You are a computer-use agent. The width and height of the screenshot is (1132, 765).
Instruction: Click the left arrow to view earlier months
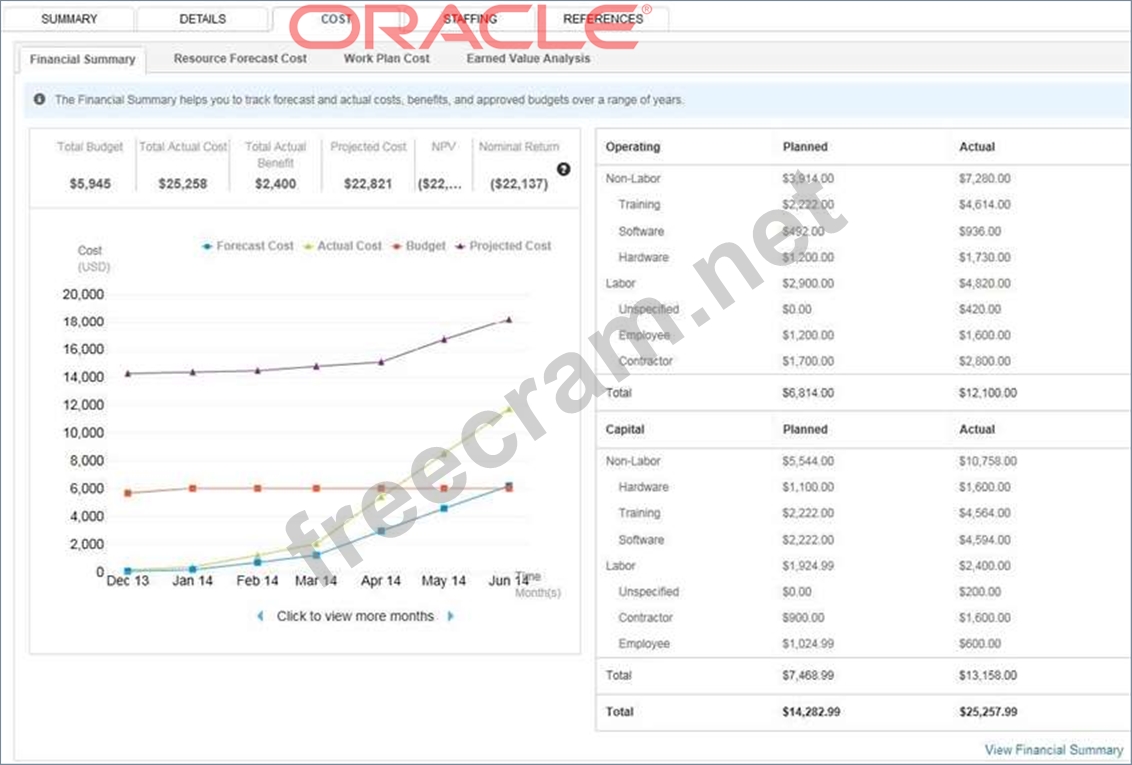pos(261,616)
